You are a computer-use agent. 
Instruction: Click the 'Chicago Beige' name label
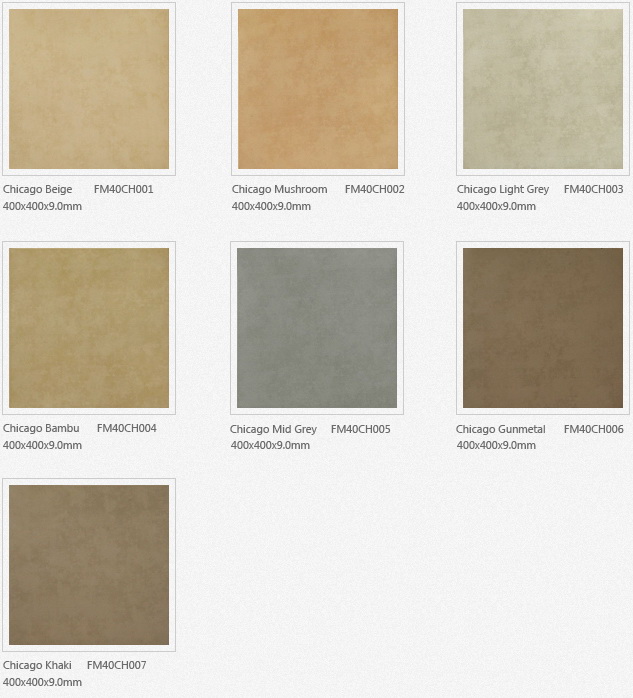(37, 190)
